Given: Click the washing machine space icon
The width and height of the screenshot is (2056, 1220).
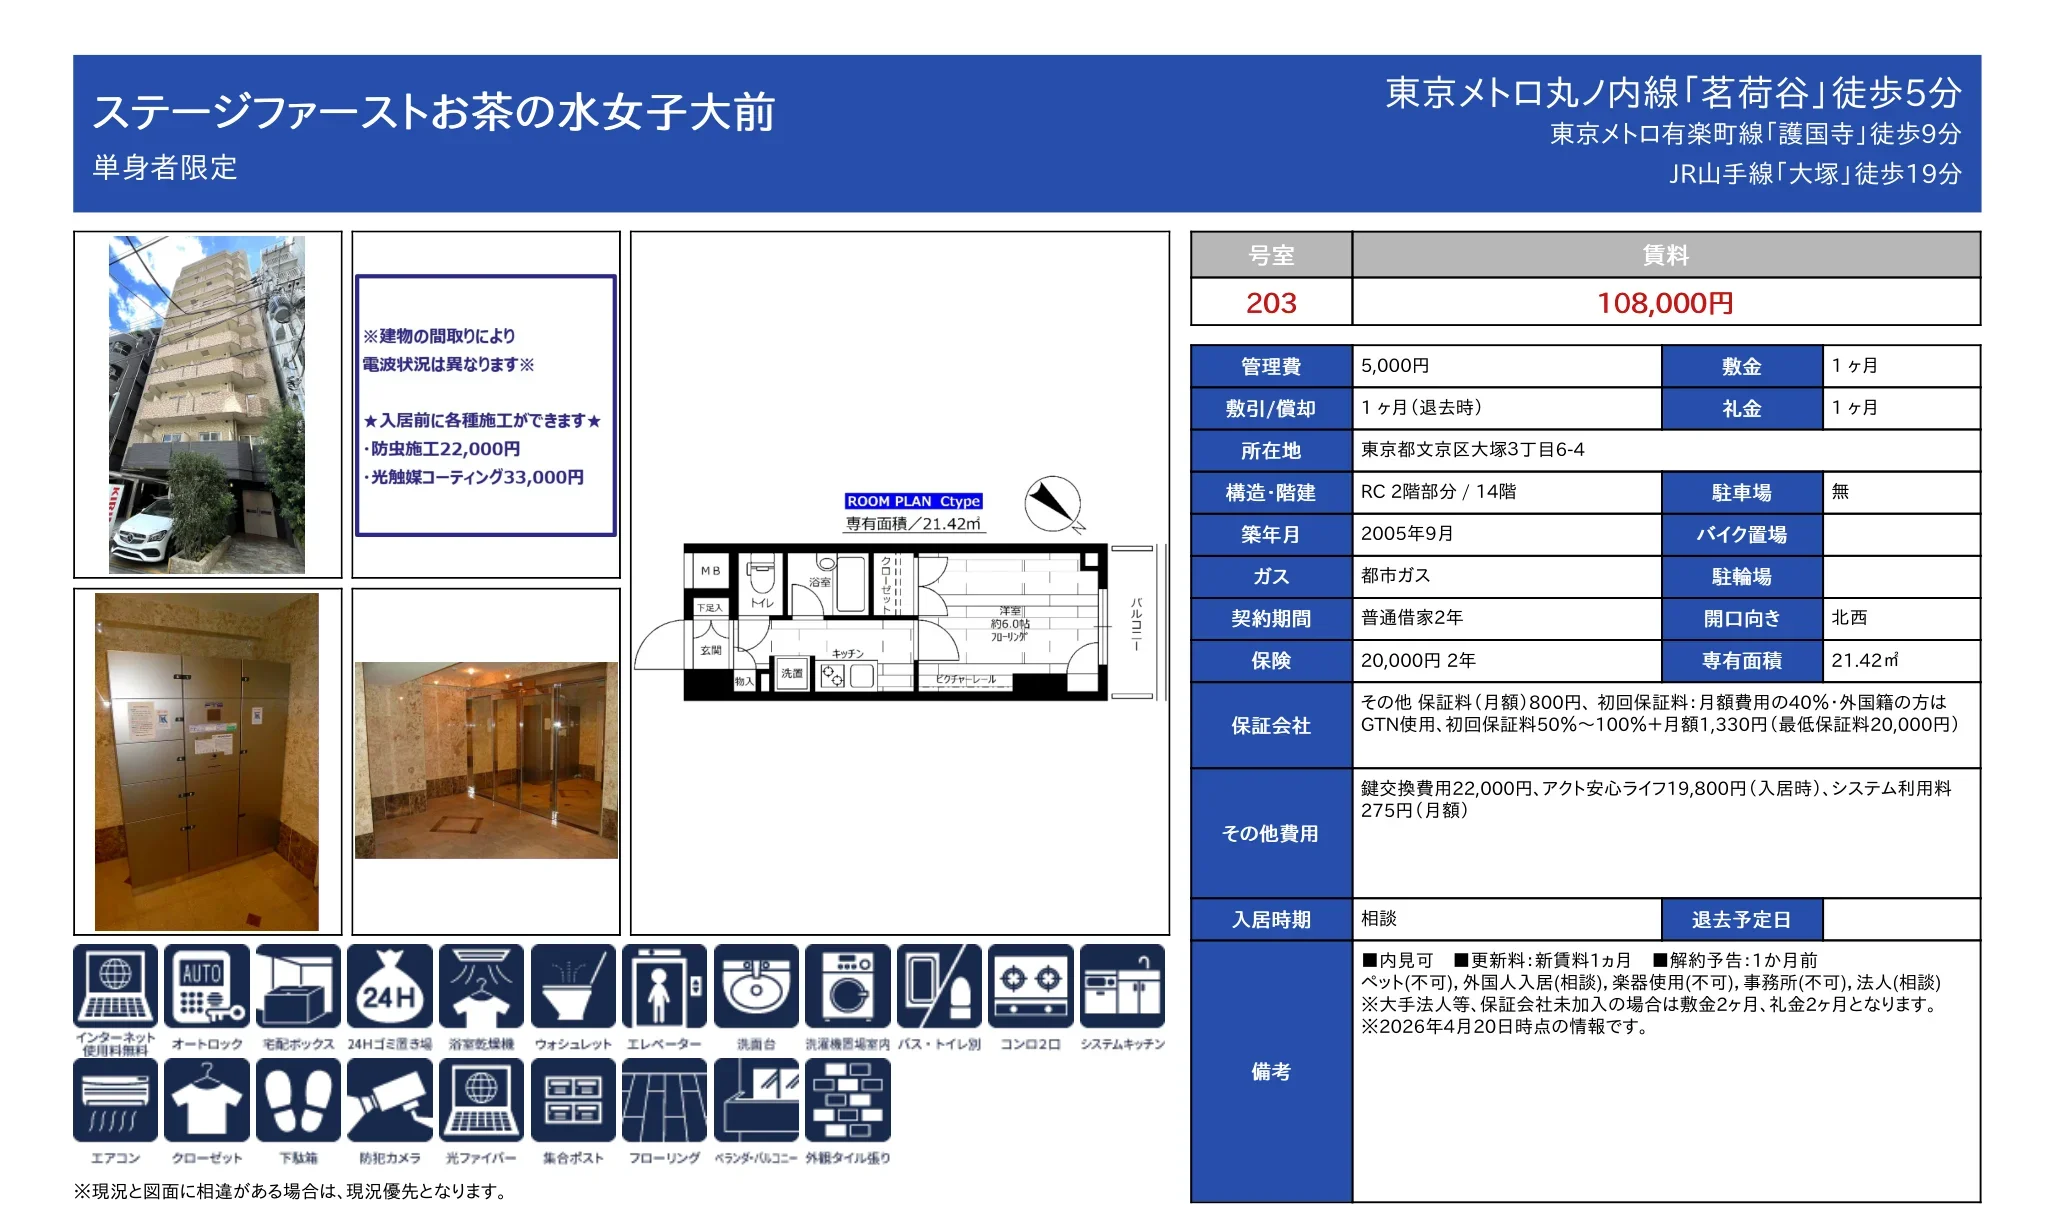Looking at the screenshot, I should (x=847, y=987).
